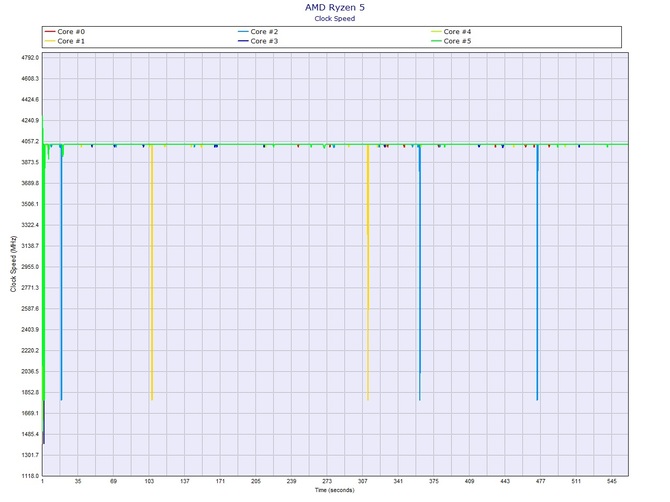This screenshot has height=502, width=670.
Task: Click the 443 tick on the time axis
Action: click(505, 481)
